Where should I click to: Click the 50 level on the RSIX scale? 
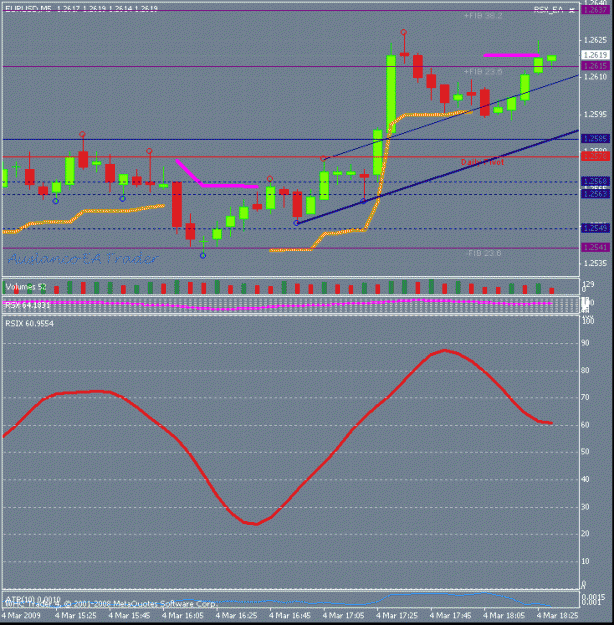pyautogui.click(x=585, y=452)
